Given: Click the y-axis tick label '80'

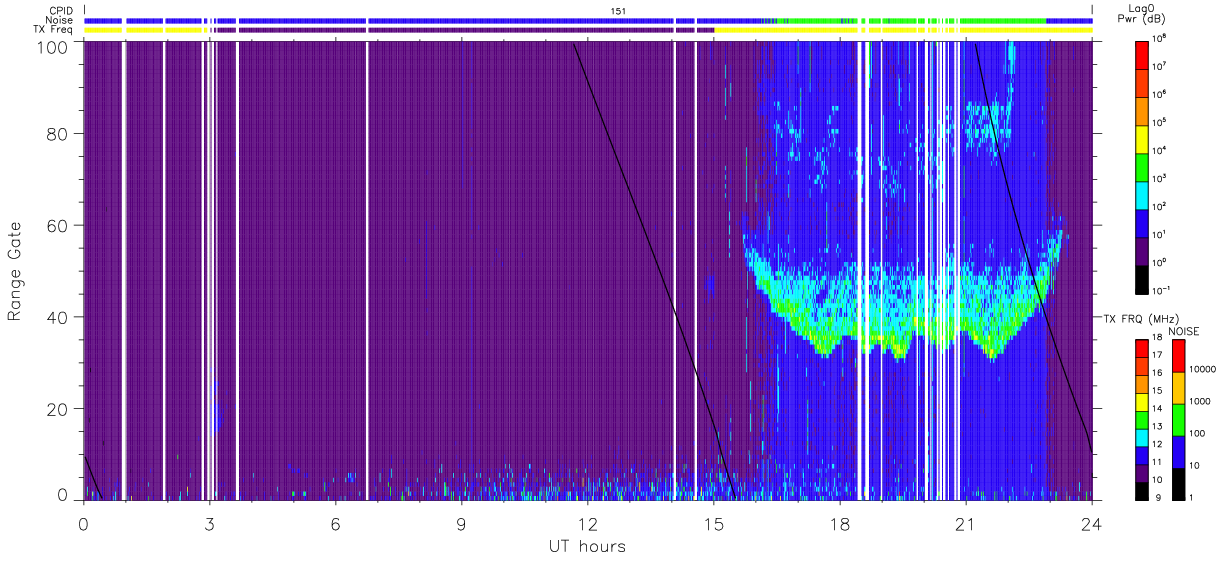Looking at the screenshot, I should [58, 134].
